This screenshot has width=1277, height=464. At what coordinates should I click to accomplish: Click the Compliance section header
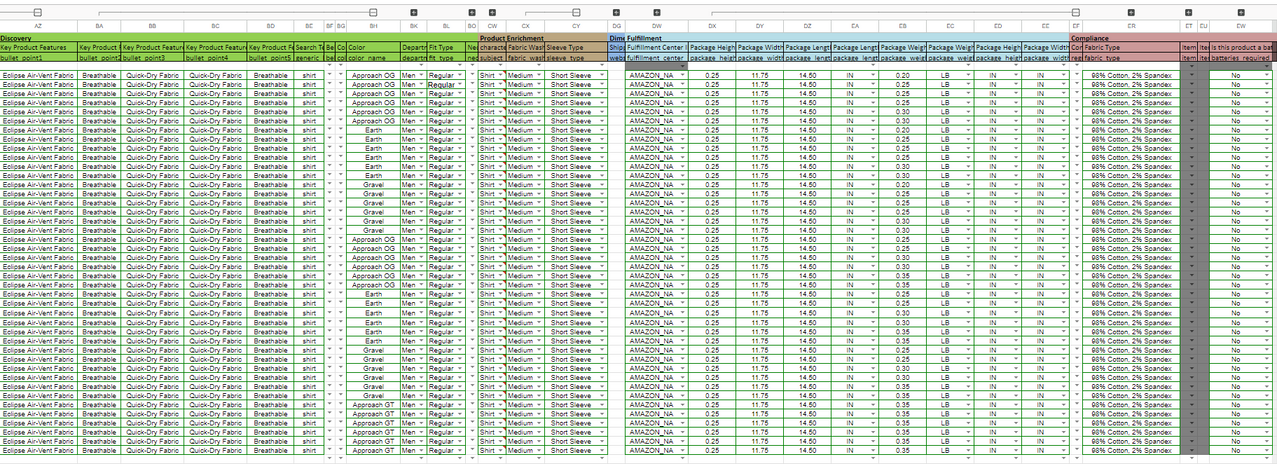pos(1173,38)
